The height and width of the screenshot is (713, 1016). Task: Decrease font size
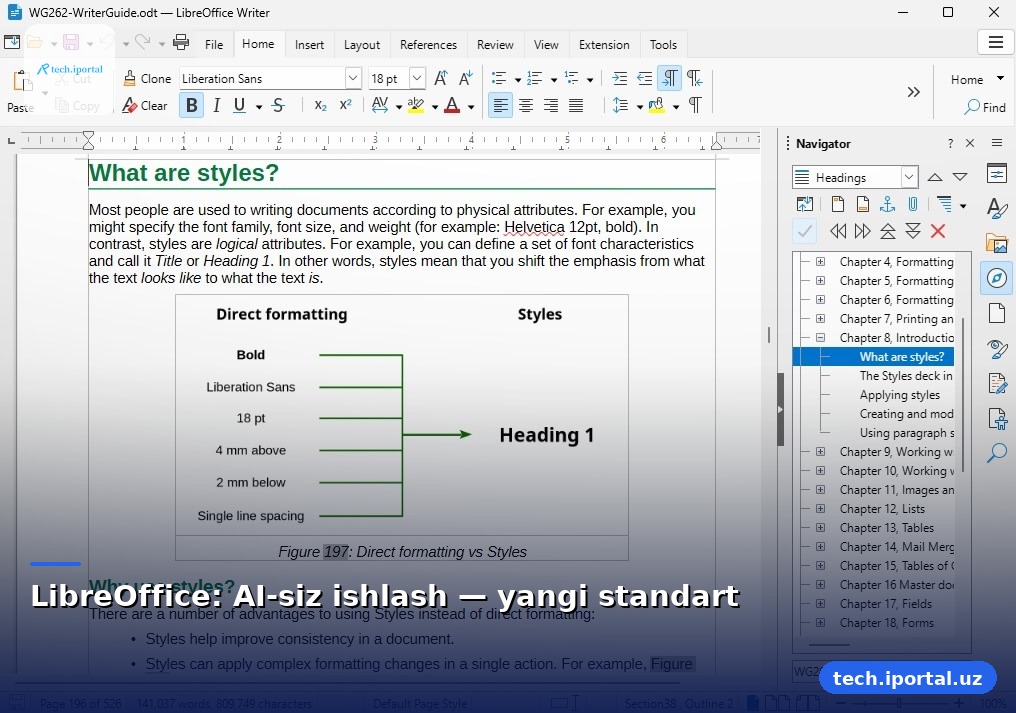465,78
